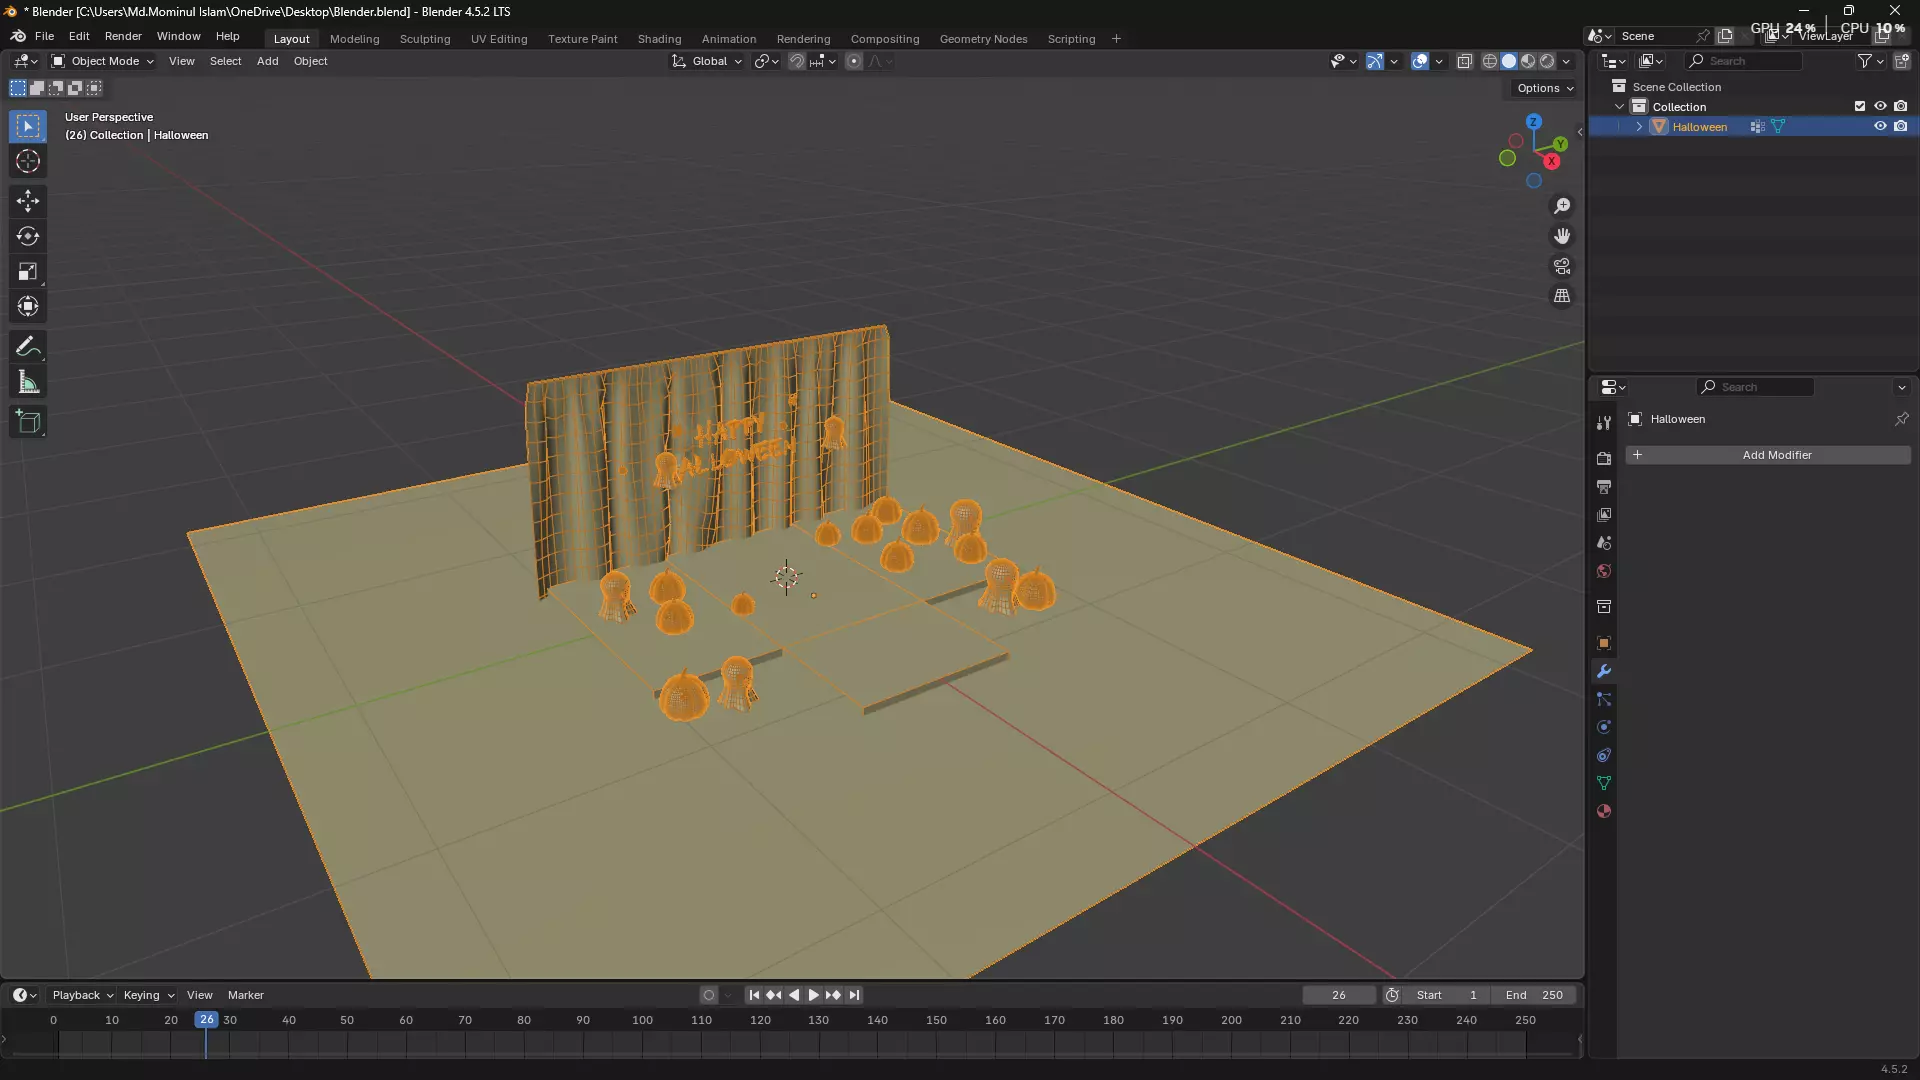Toggle viewport overlays display

coord(1420,61)
